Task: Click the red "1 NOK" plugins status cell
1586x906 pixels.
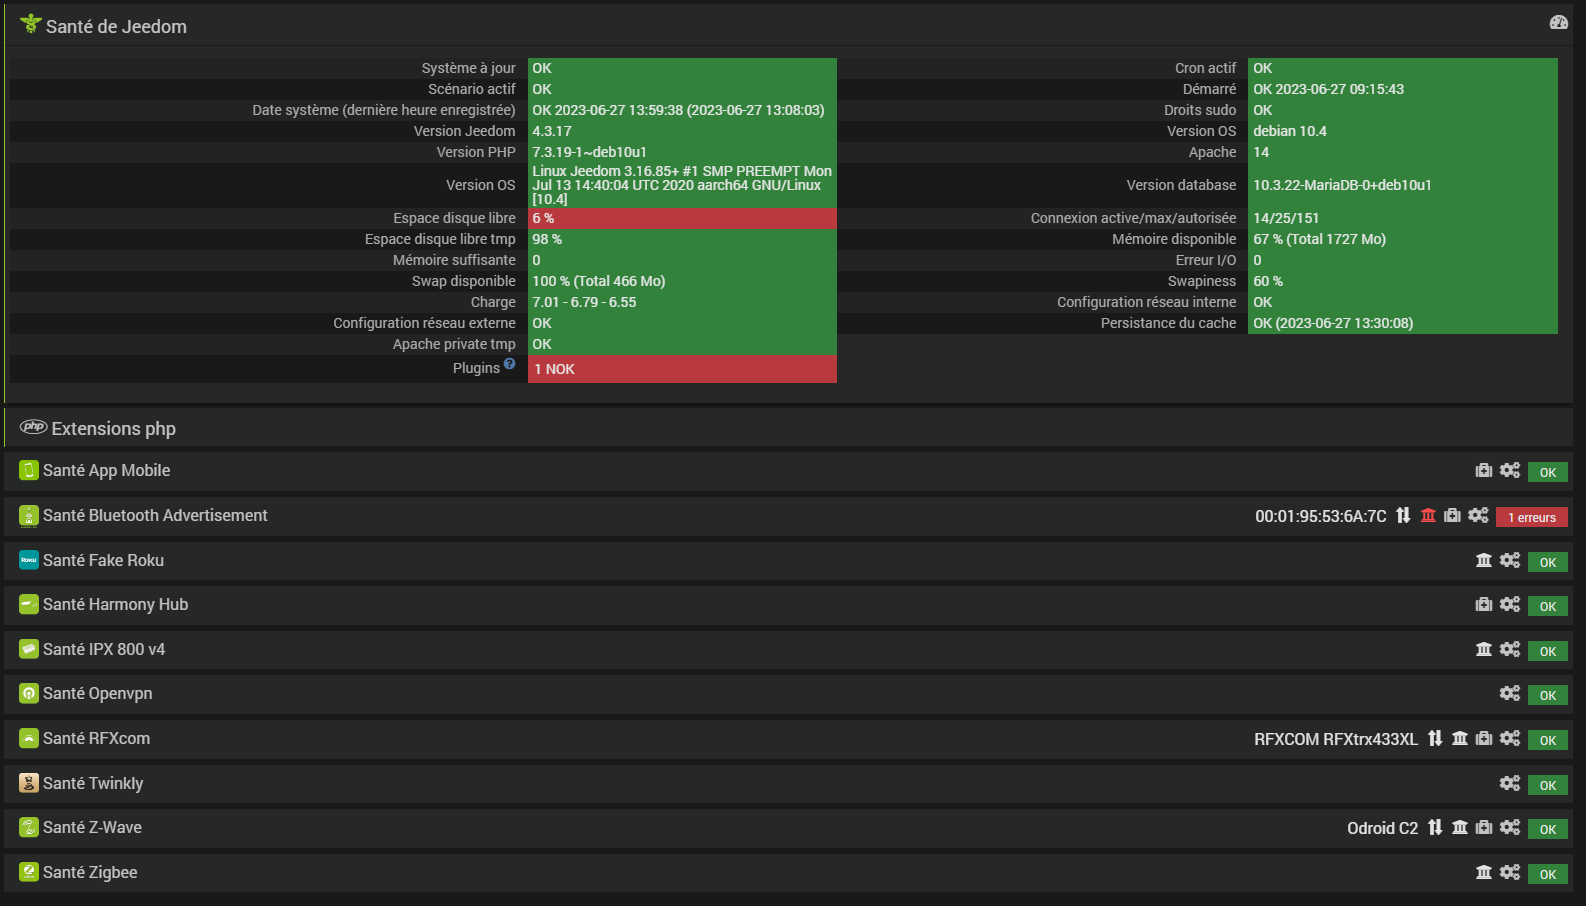Action: click(682, 369)
